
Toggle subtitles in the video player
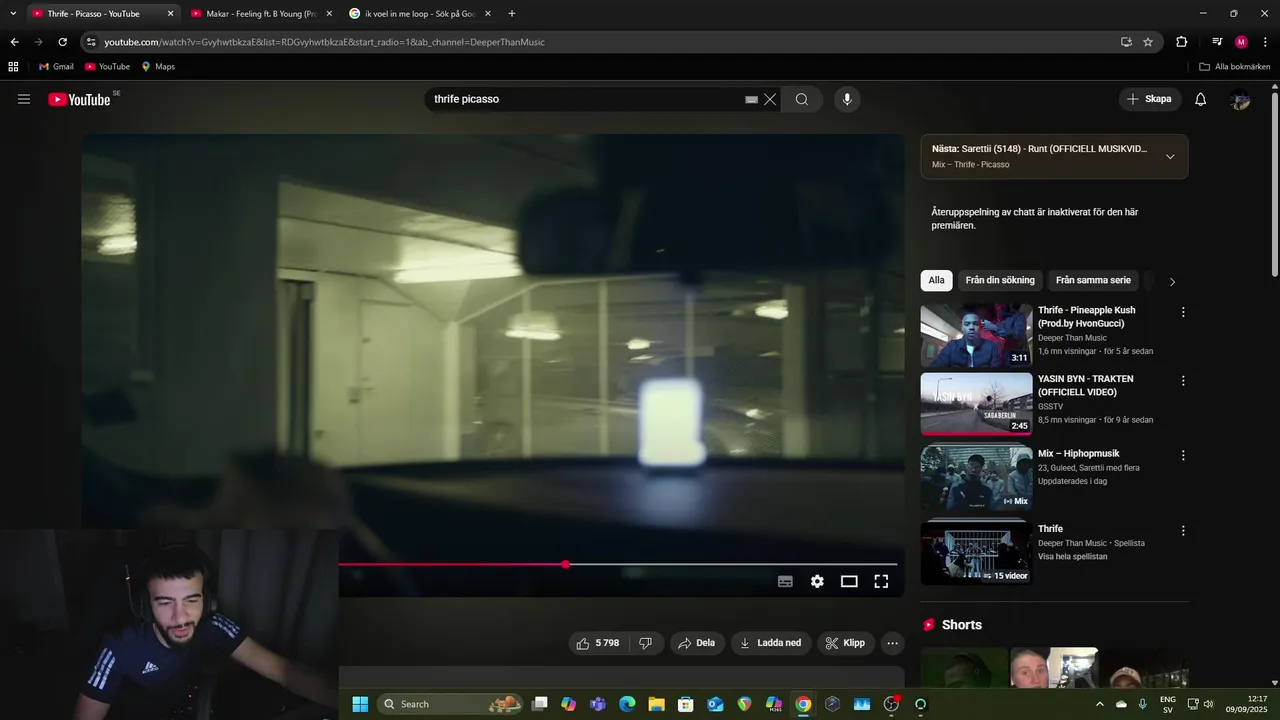[x=785, y=581]
